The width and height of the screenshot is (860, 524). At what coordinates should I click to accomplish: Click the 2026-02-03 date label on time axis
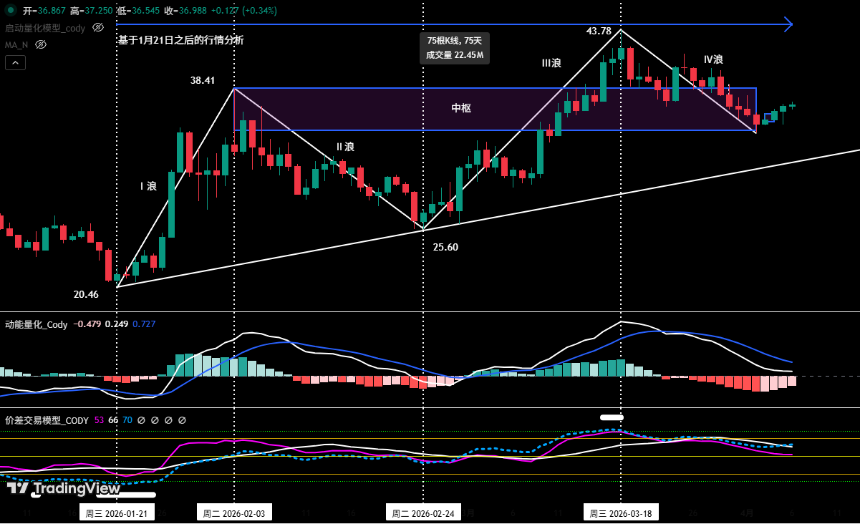tap(234, 513)
